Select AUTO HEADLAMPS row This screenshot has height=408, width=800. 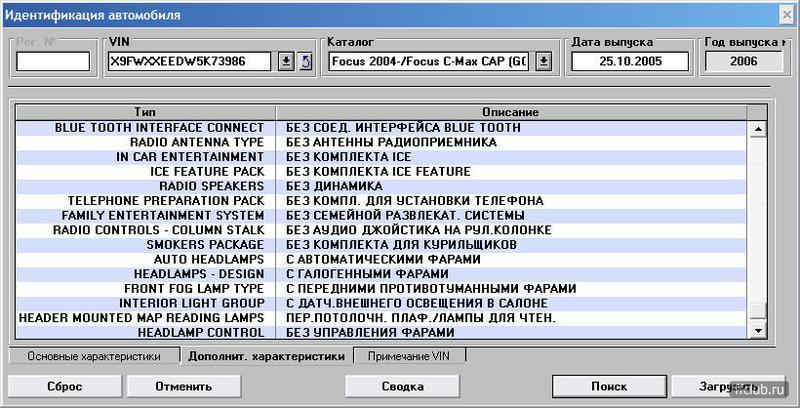[383, 260]
